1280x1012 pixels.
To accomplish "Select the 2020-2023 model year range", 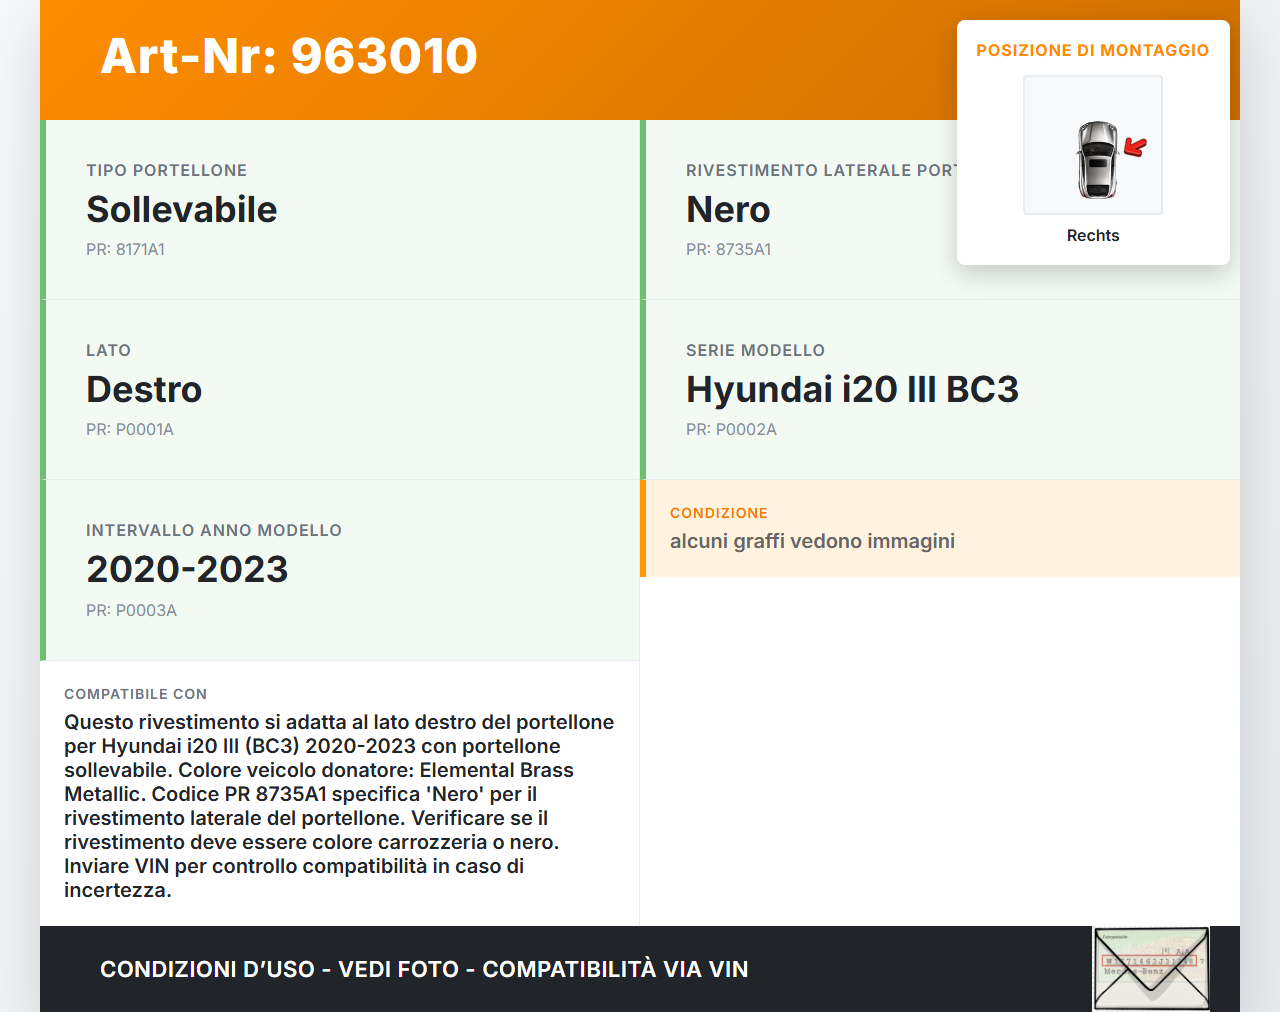I will pyautogui.click(x=187, y=570).
